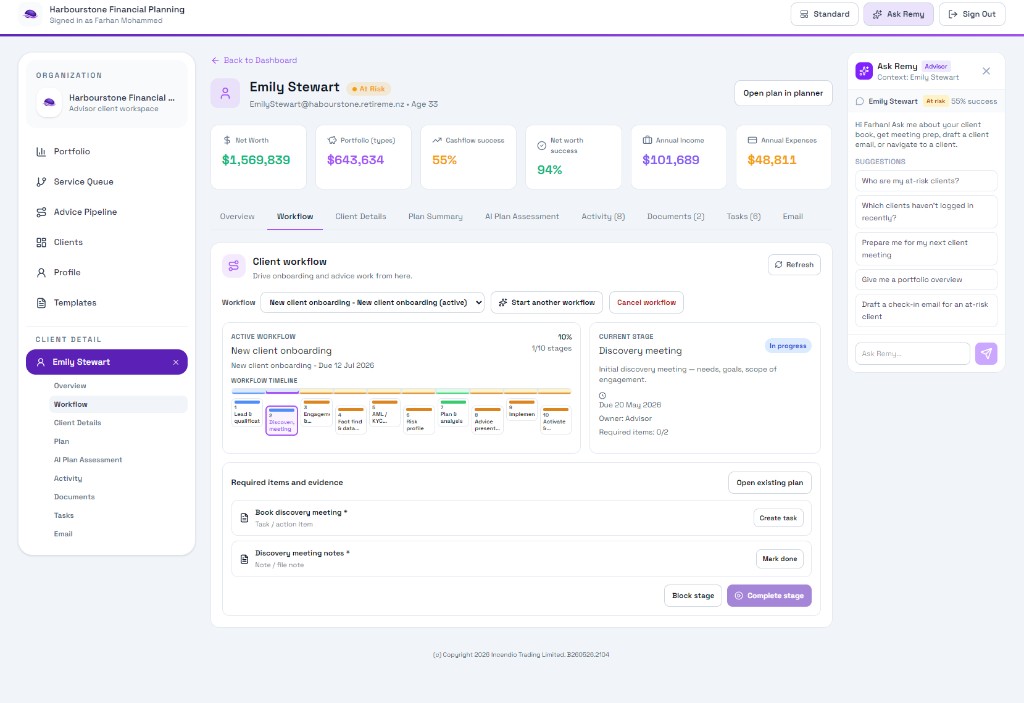
Task: Mark Discovery meeting notes done
Action: point(780,559)
